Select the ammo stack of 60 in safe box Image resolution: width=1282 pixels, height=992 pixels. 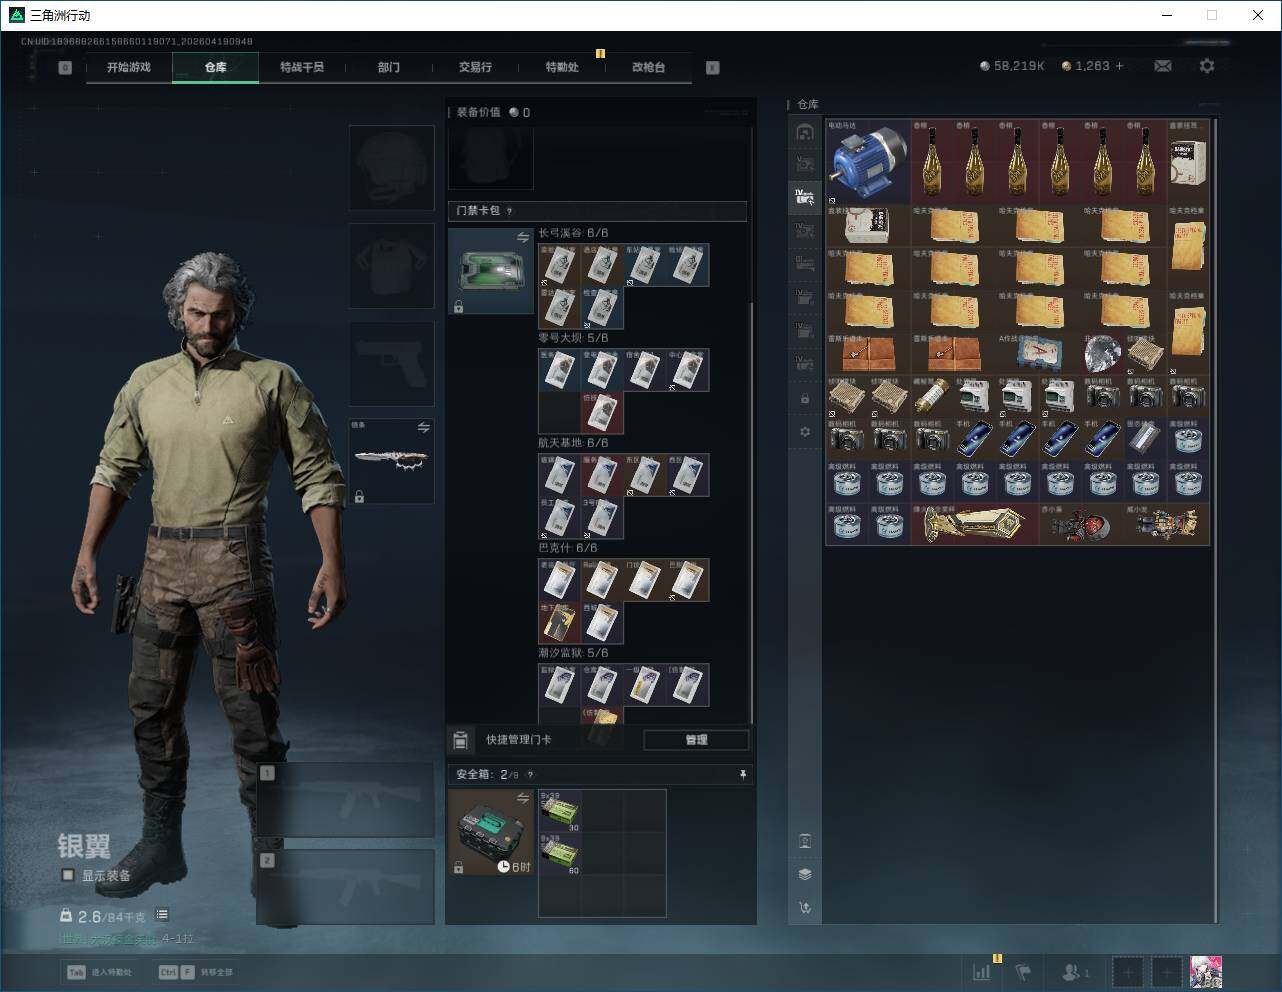pyautogui.click(x=560, y=854)
